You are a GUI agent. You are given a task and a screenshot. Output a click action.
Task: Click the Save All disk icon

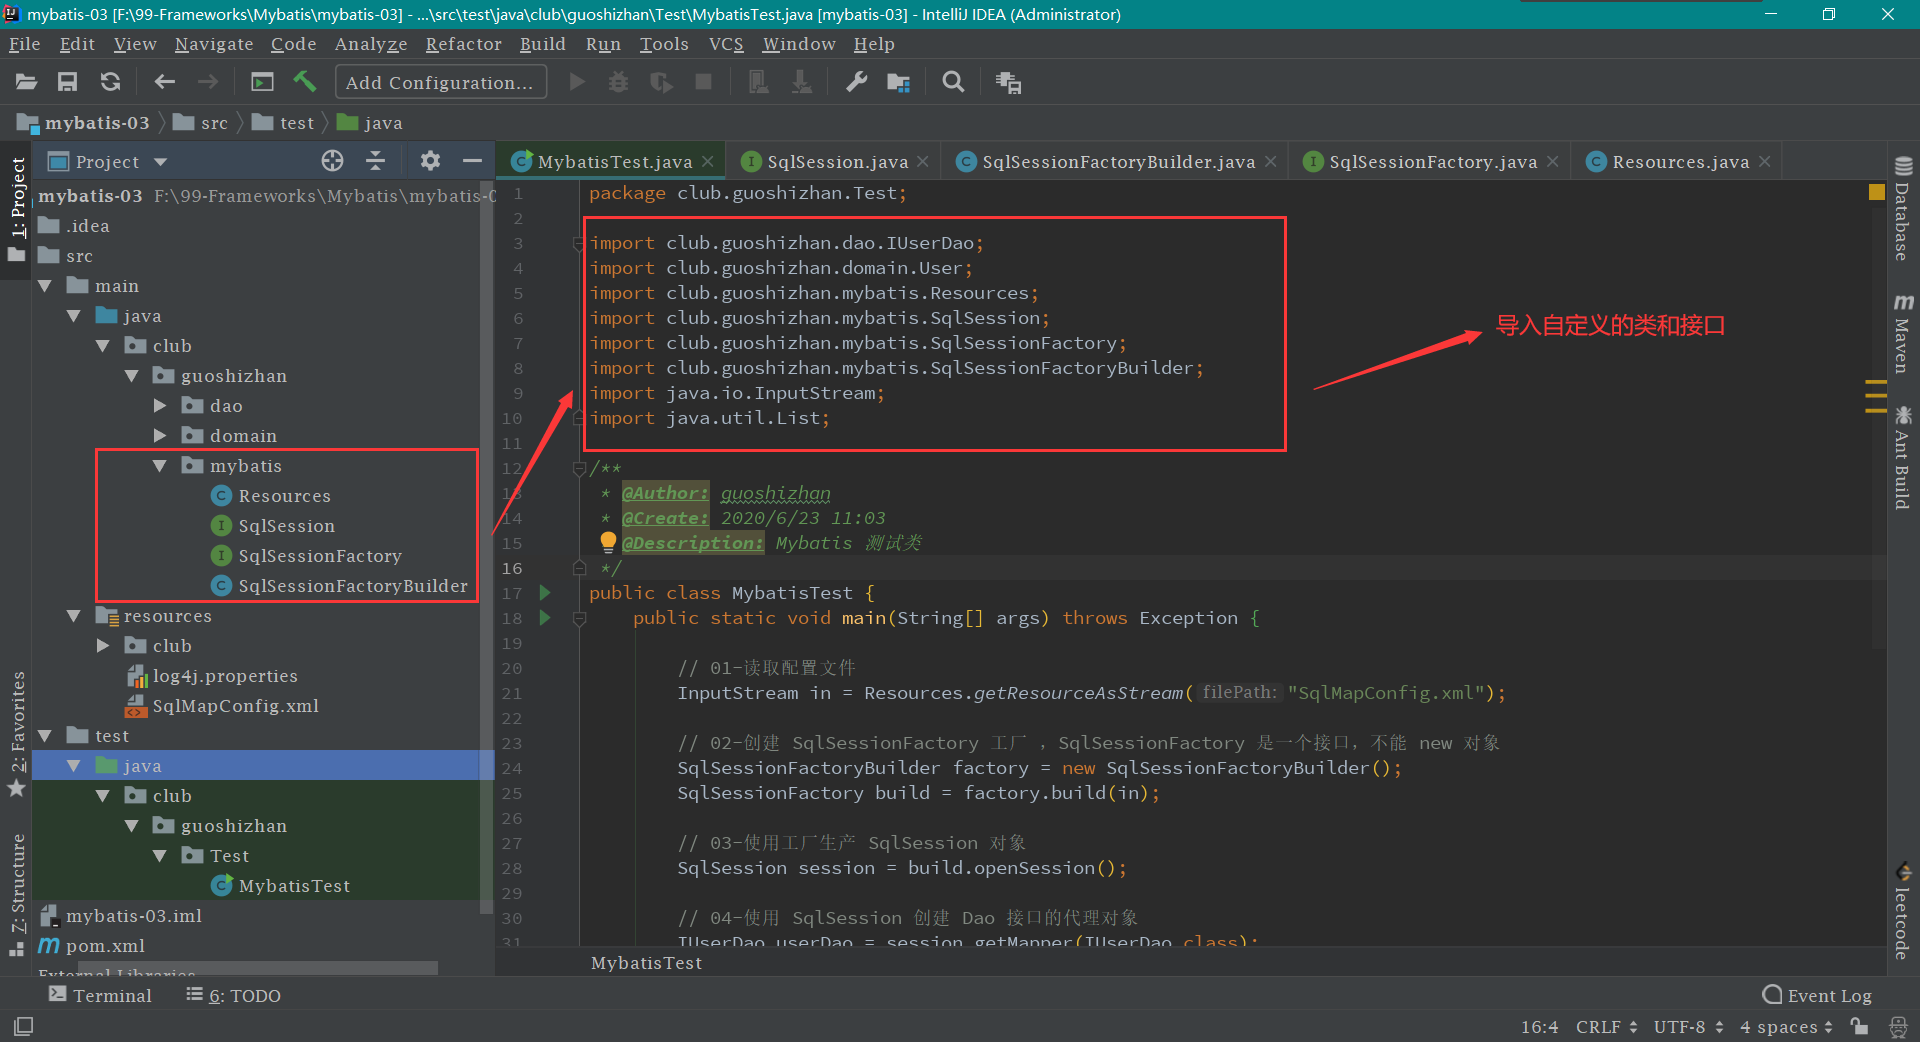point(68,82)
